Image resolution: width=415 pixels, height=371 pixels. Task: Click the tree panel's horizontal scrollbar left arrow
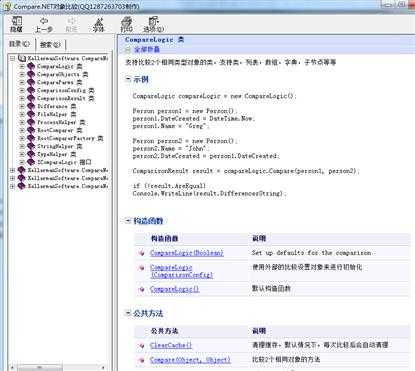point(13,367)
